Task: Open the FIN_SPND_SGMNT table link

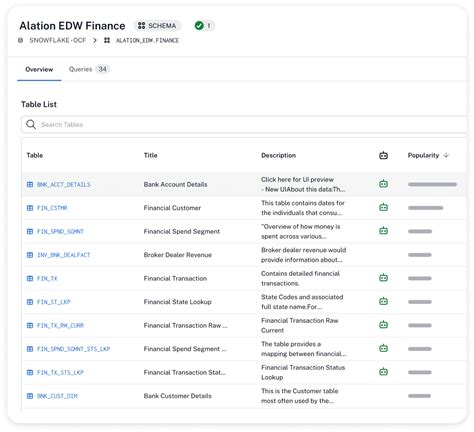Action: pyautogui.click(x=60, y=231)
